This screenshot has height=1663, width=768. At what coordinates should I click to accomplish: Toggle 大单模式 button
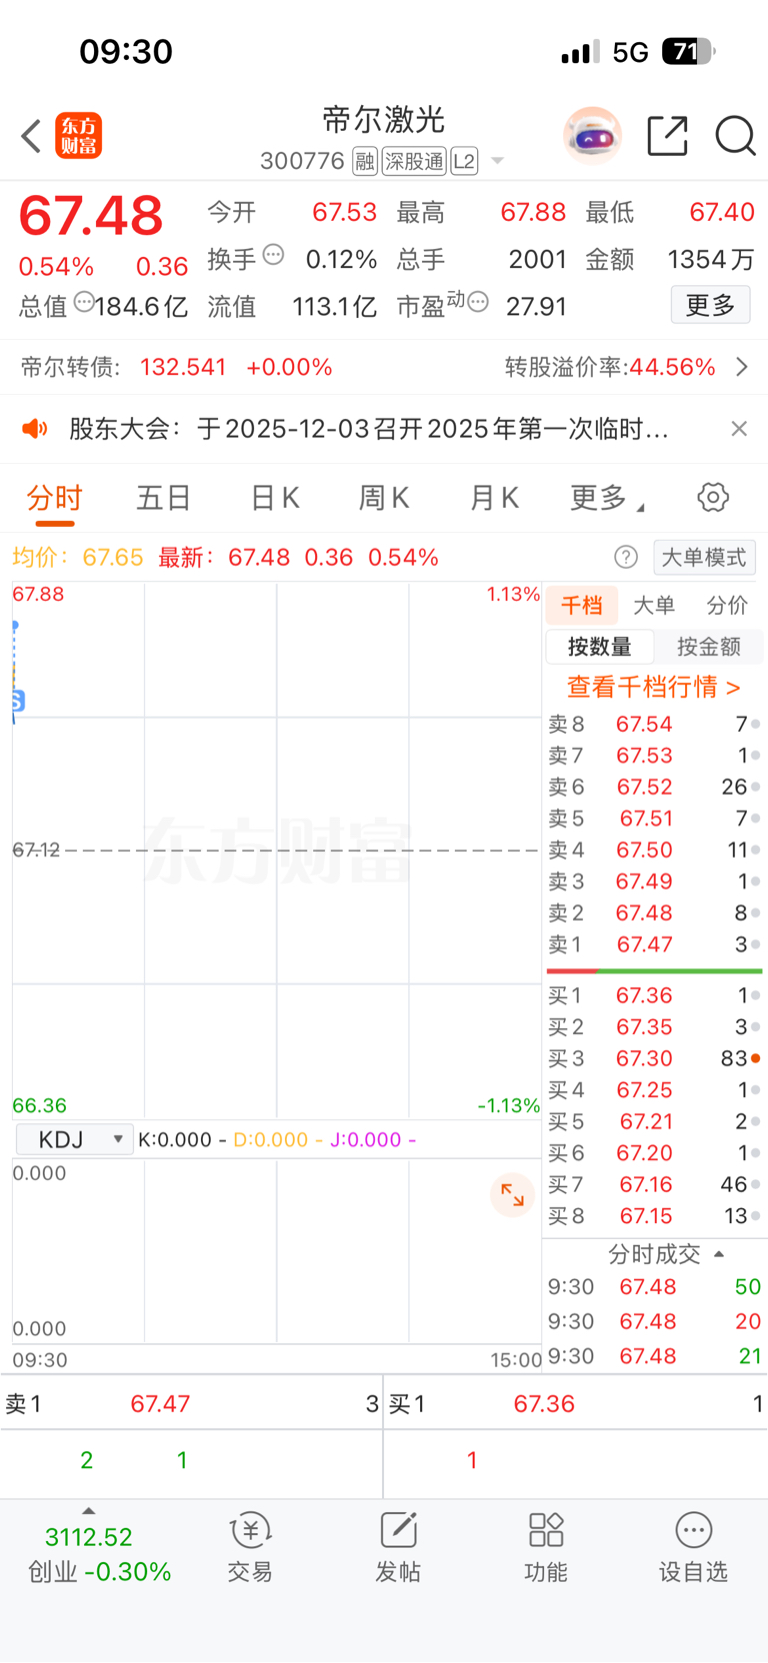point(704,557)
